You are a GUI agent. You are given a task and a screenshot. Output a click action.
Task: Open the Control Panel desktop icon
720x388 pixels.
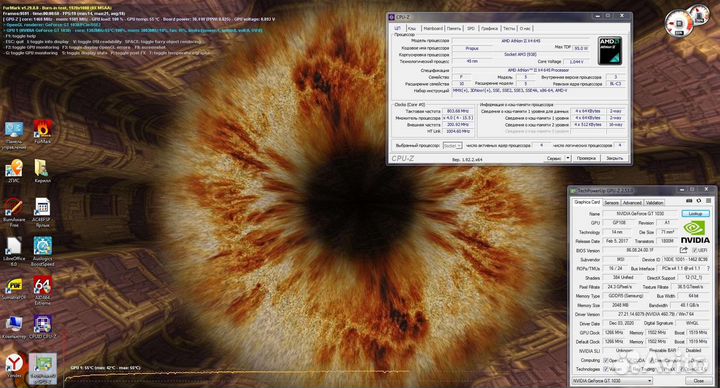(14, 134)
